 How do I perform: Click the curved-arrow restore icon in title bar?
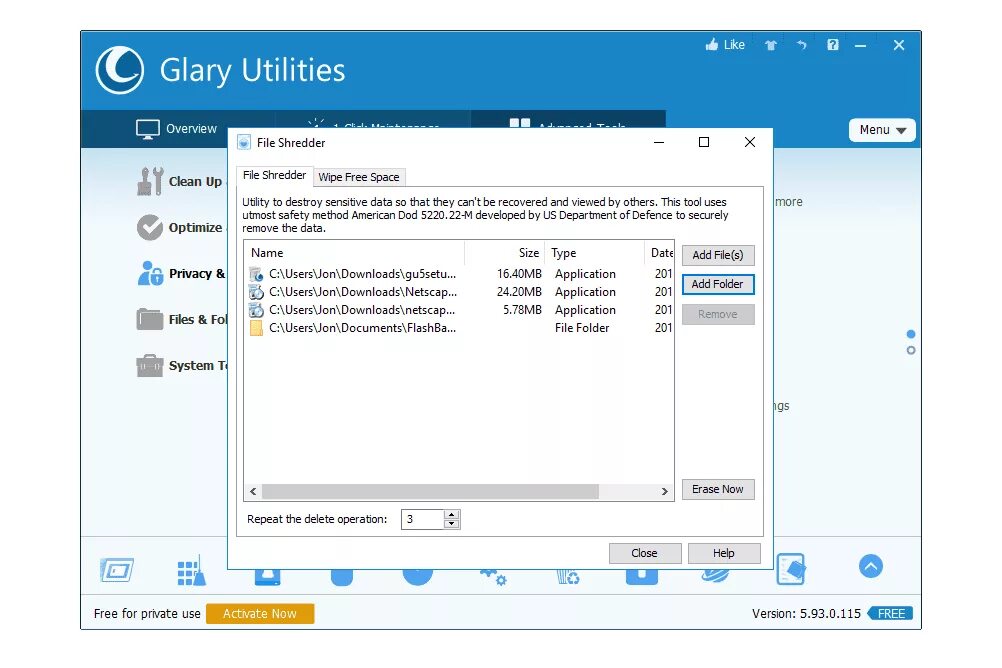pos(801,45)
